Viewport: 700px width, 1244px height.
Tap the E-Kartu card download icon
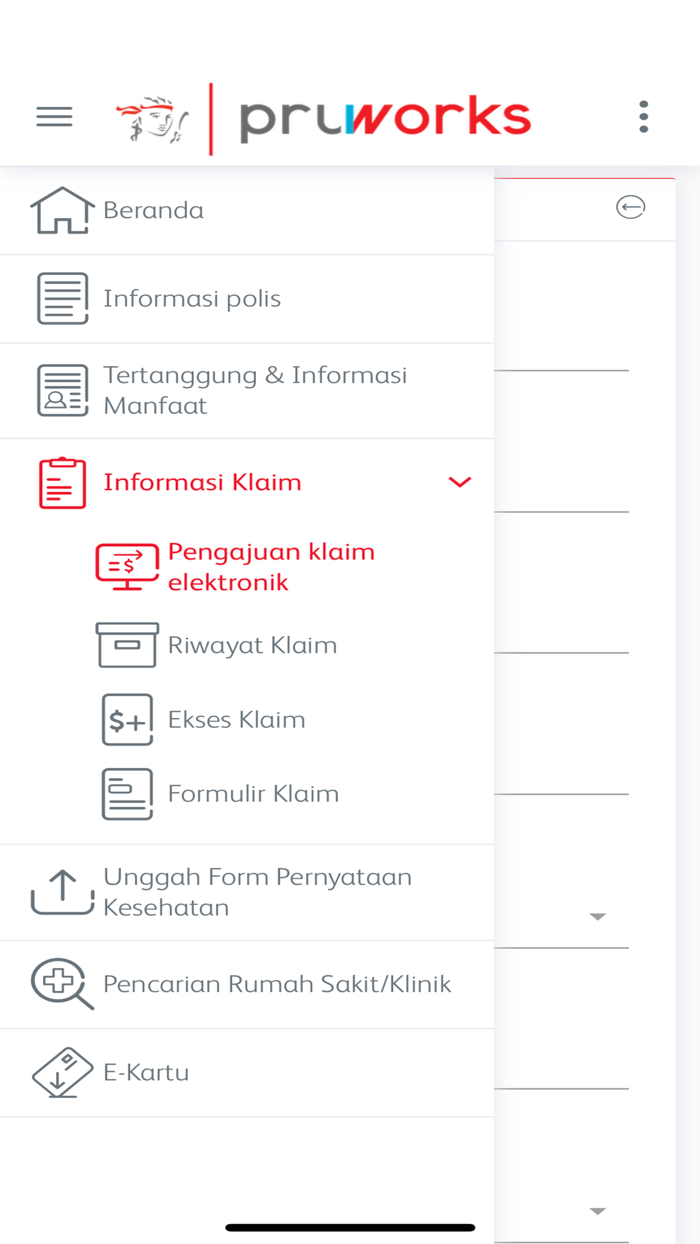tap(62, 1072)
